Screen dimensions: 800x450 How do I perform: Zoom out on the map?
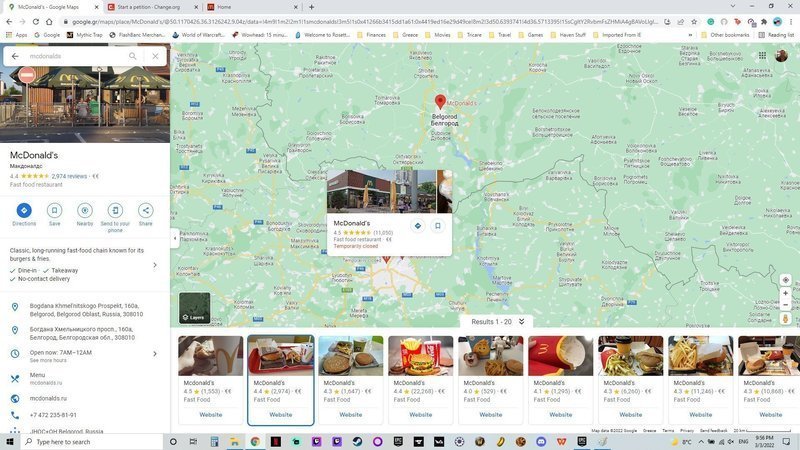point(785,305)
